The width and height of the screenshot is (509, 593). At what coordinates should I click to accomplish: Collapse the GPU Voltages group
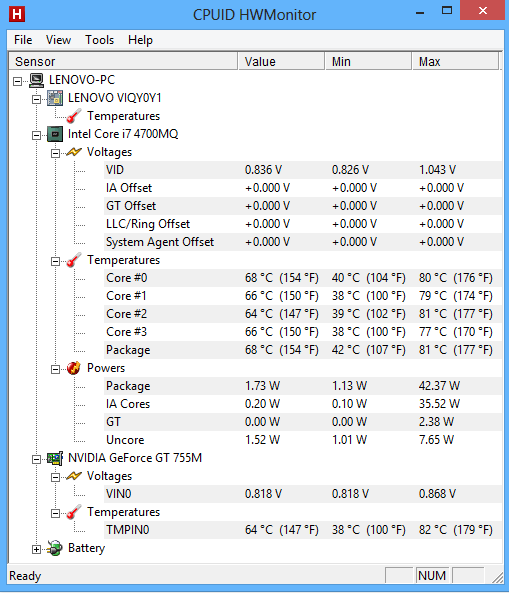click(55, 477)
